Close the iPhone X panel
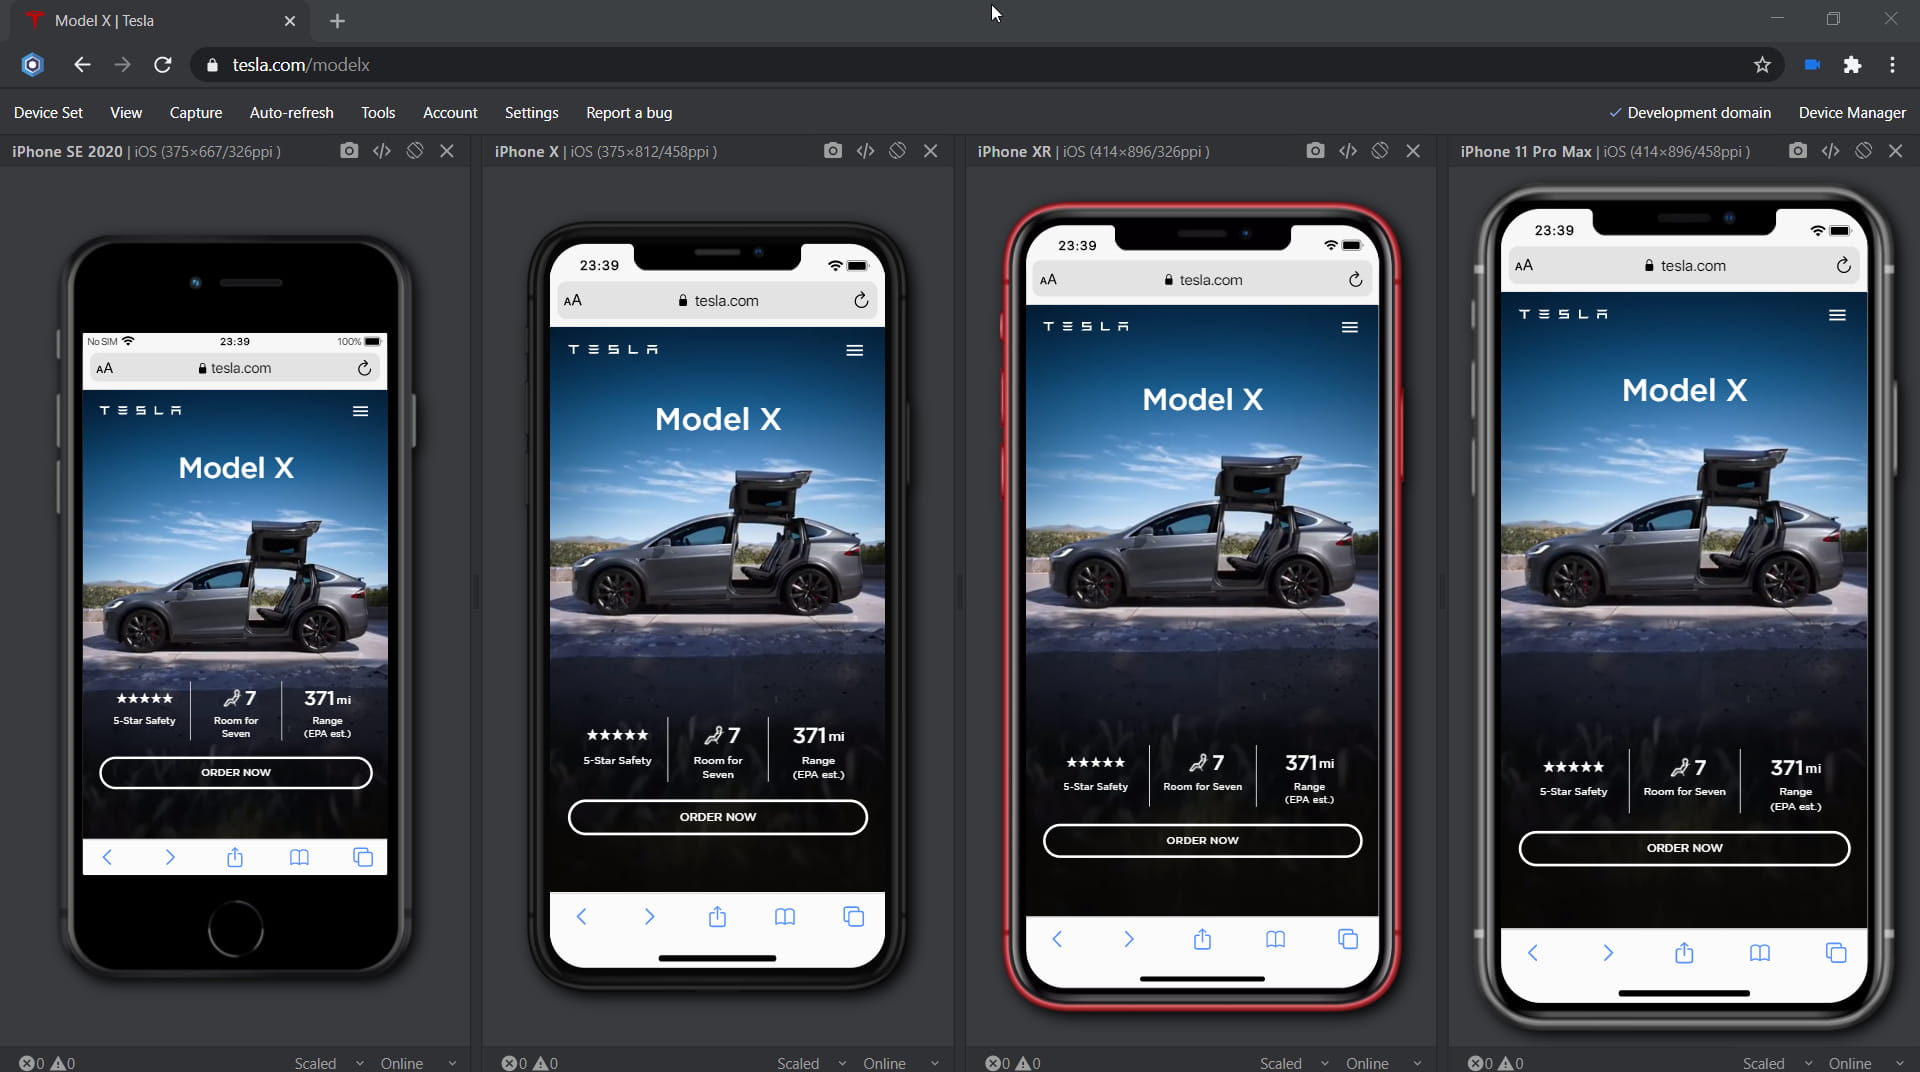Image resolution: width=1920 pixels, height=1072 pixels. click(930, 151)
